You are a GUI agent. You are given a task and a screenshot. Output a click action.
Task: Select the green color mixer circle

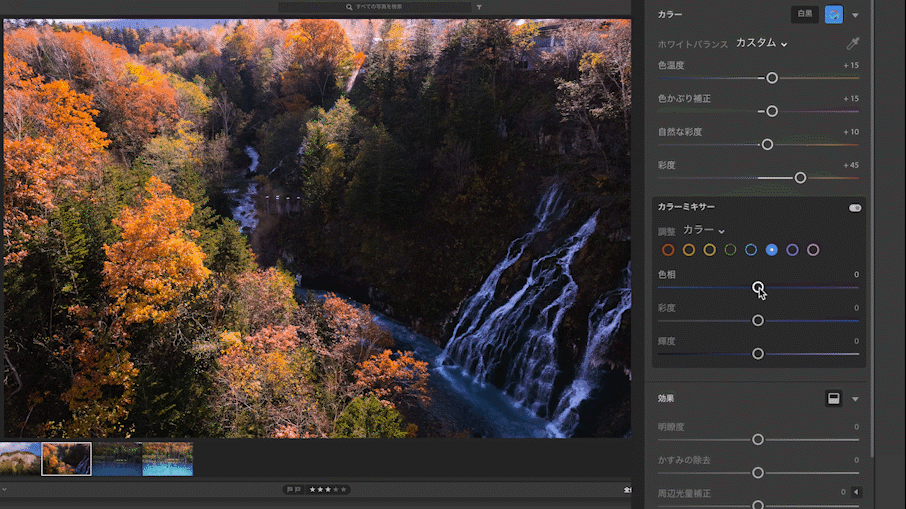point(730,250)
